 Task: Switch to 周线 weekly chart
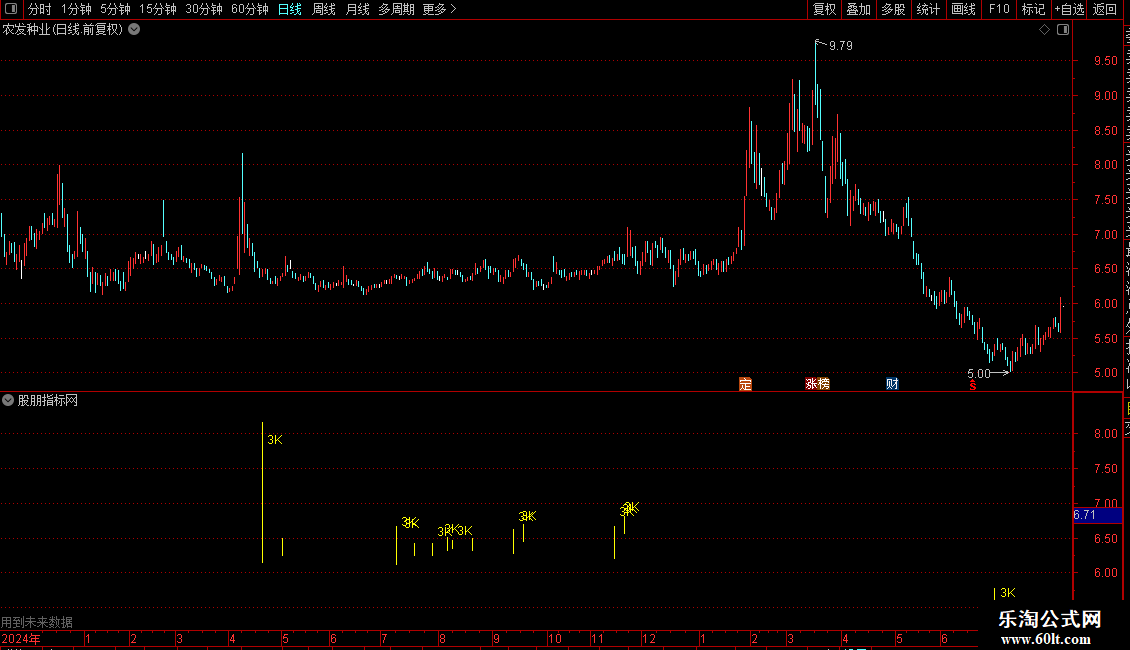coord(324,9)
